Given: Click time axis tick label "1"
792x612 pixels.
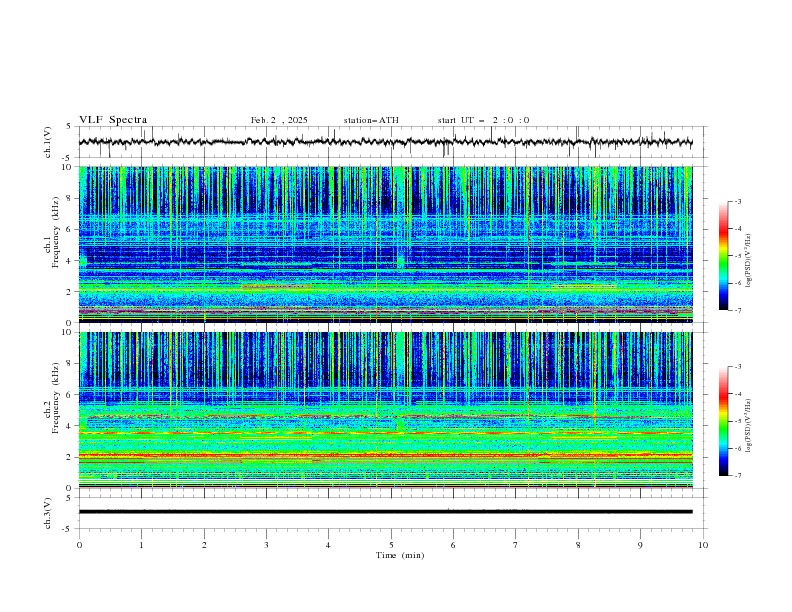Looking at the screenshot, I should 141,545.
